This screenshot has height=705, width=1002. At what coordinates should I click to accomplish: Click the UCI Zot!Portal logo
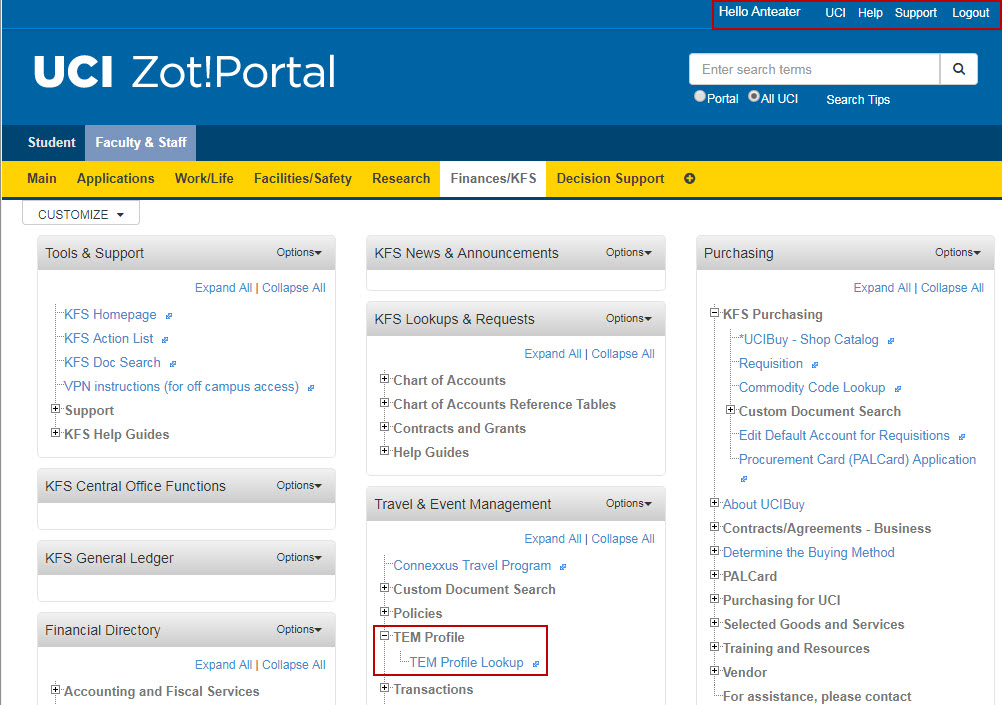[x=185, y=71]
